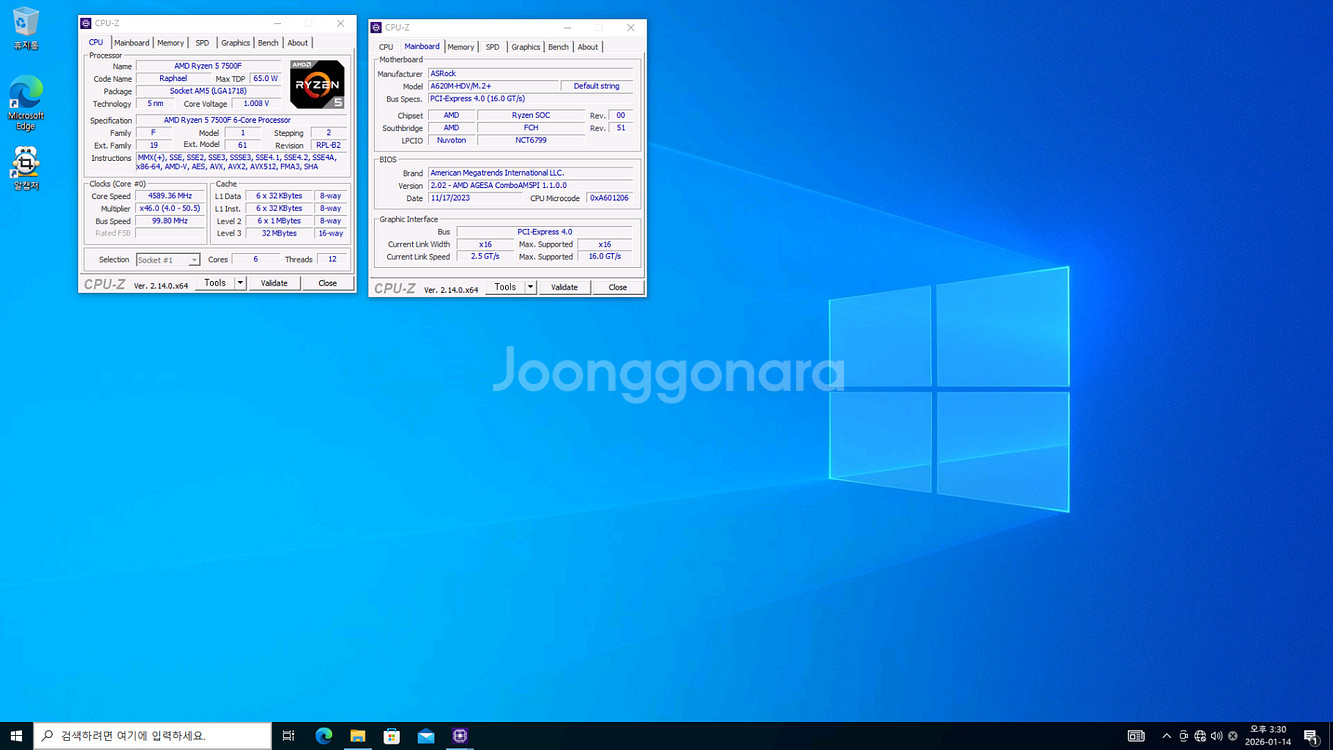Expand hidden icons in system tray
1333x750 pixels.
pos(1166,735)
